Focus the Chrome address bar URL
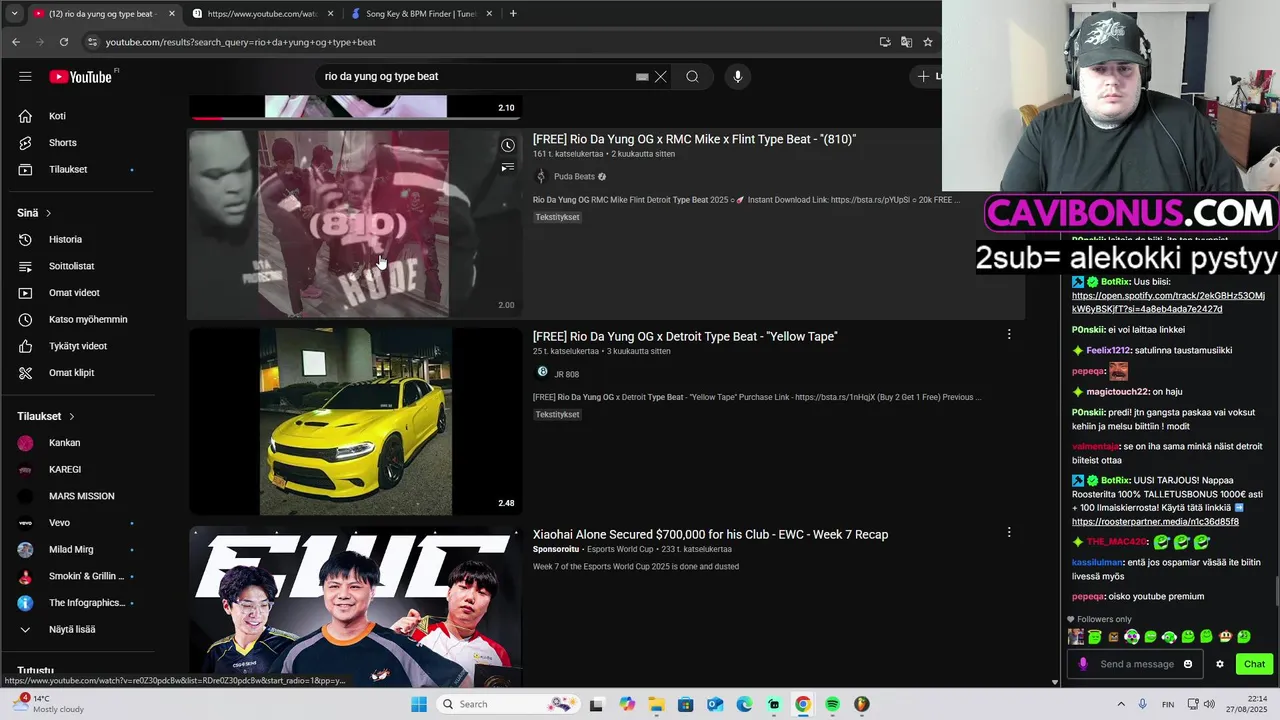1280x720 pixels. [x=241, y=42]
